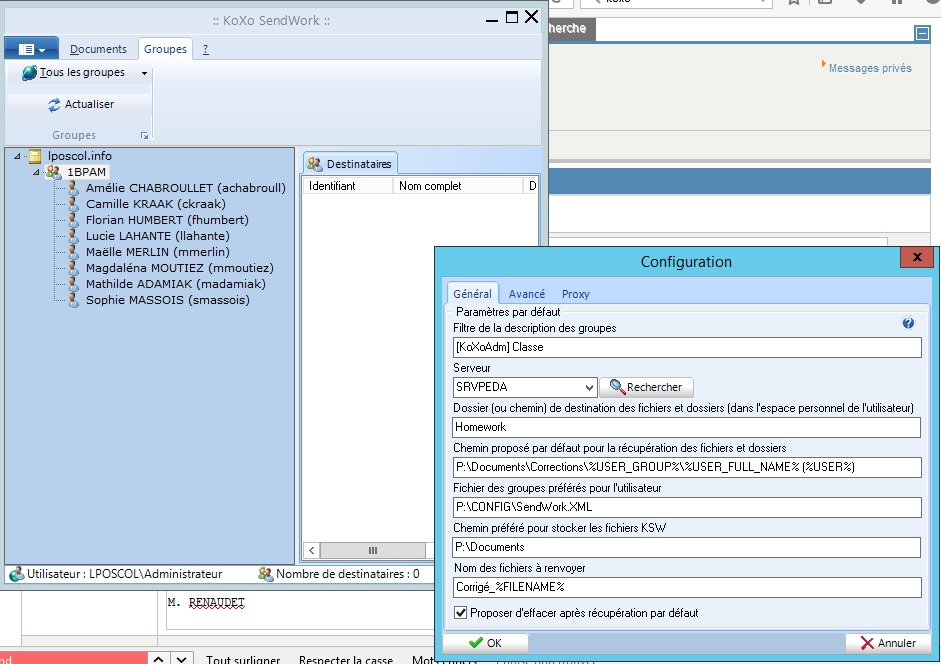The image size is (941, 664).
Task: Click the user icon of Lucie LAHANTE
Action: 73,236
